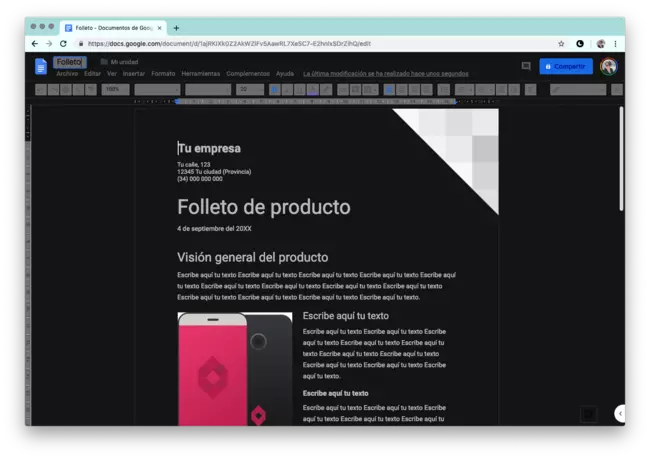
Task: Open the Google account avatar
Action: (x=608, y=67)
